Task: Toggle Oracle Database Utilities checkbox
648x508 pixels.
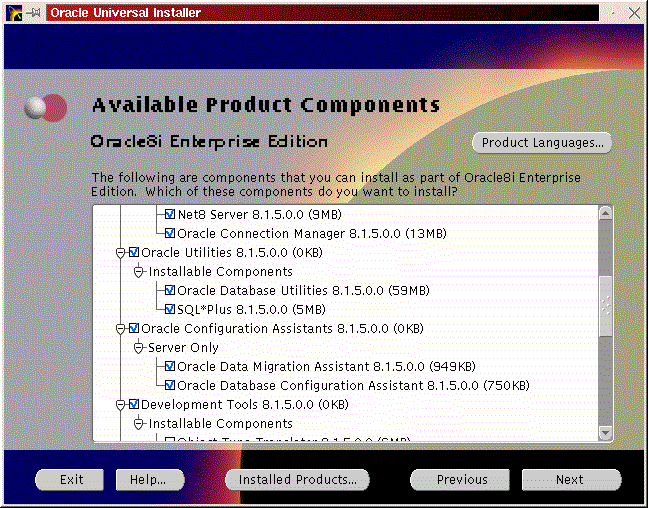Action: tap(170, 290)
